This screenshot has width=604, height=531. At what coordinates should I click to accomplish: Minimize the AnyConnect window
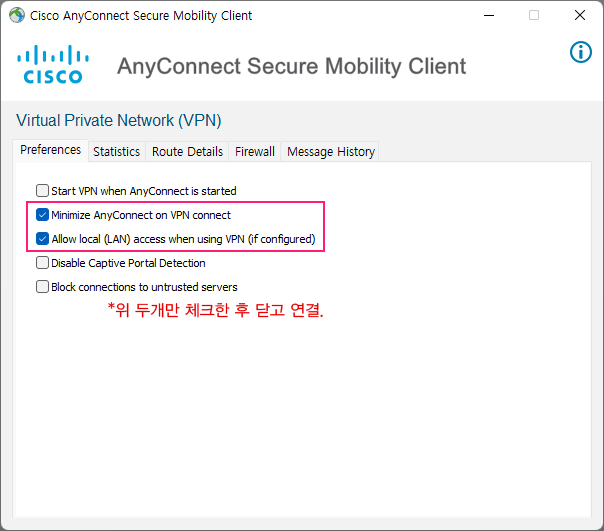488,16
